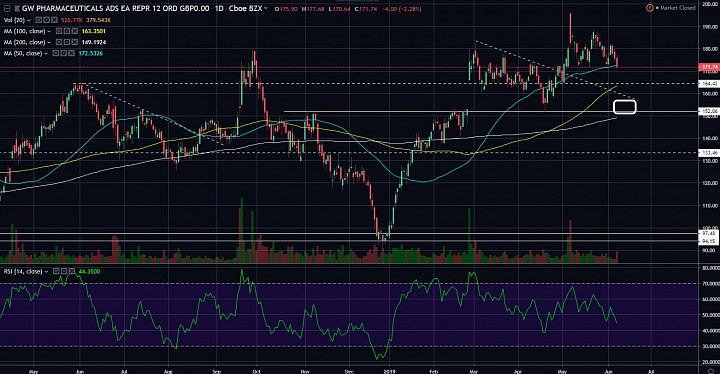
Task: Click the low price L170.64
Action: pos(340,9)
